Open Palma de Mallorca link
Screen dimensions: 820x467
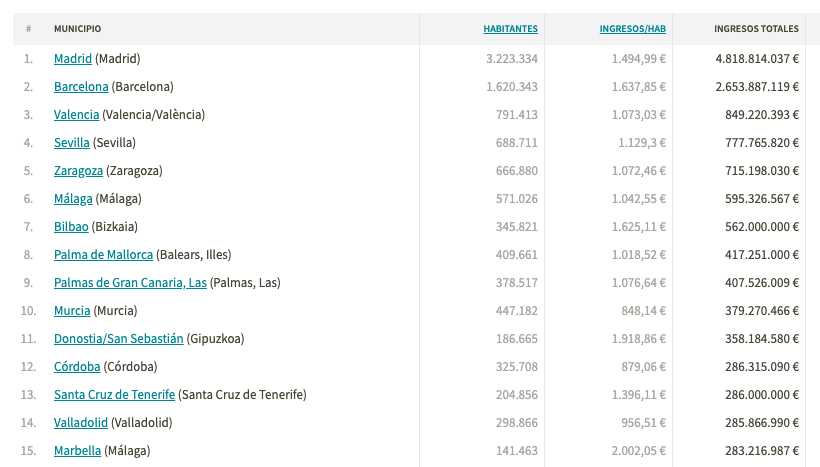point(104,255)
